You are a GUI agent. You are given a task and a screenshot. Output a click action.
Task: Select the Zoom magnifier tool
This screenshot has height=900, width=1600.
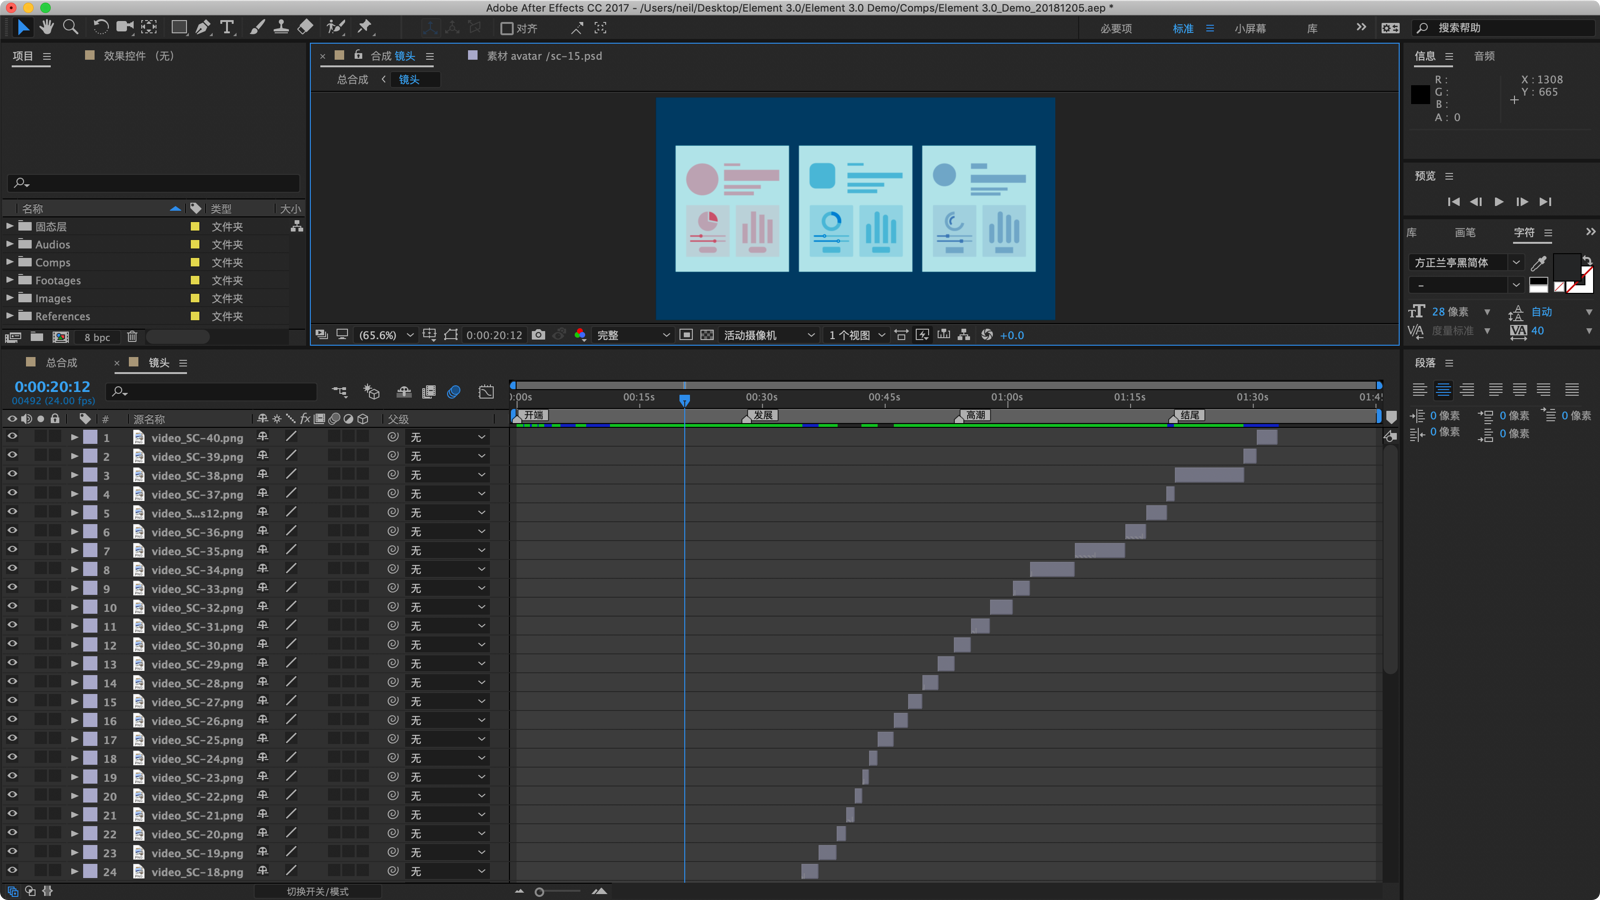coord(70,27)
